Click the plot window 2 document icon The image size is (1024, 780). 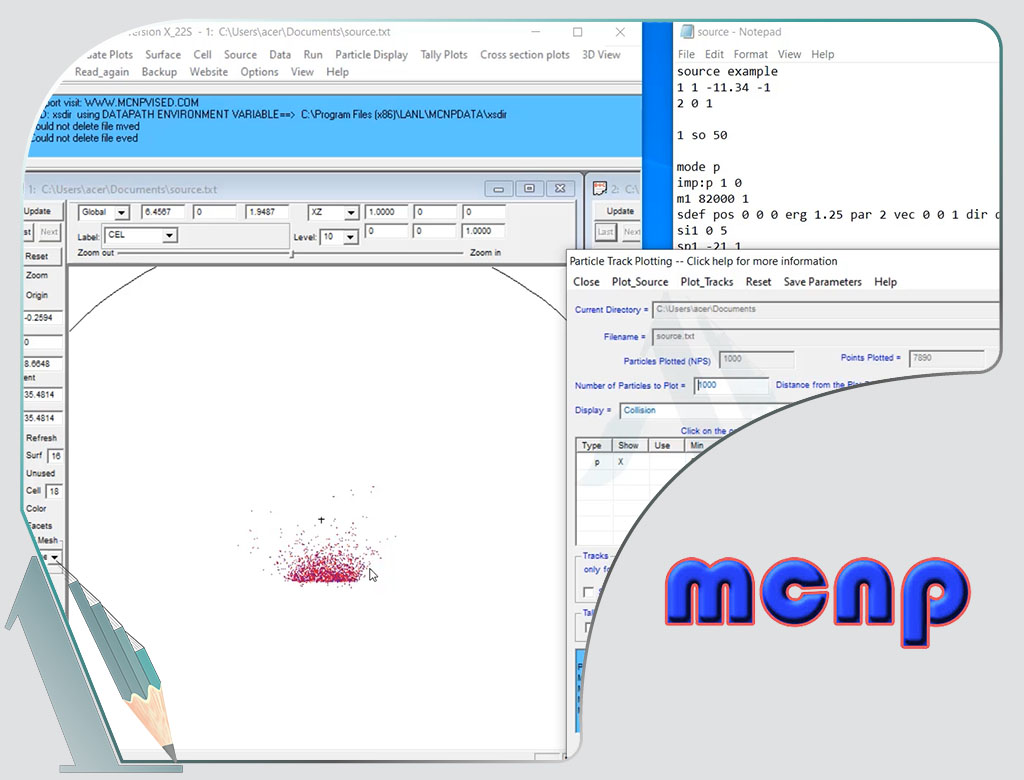coord(600,188)
